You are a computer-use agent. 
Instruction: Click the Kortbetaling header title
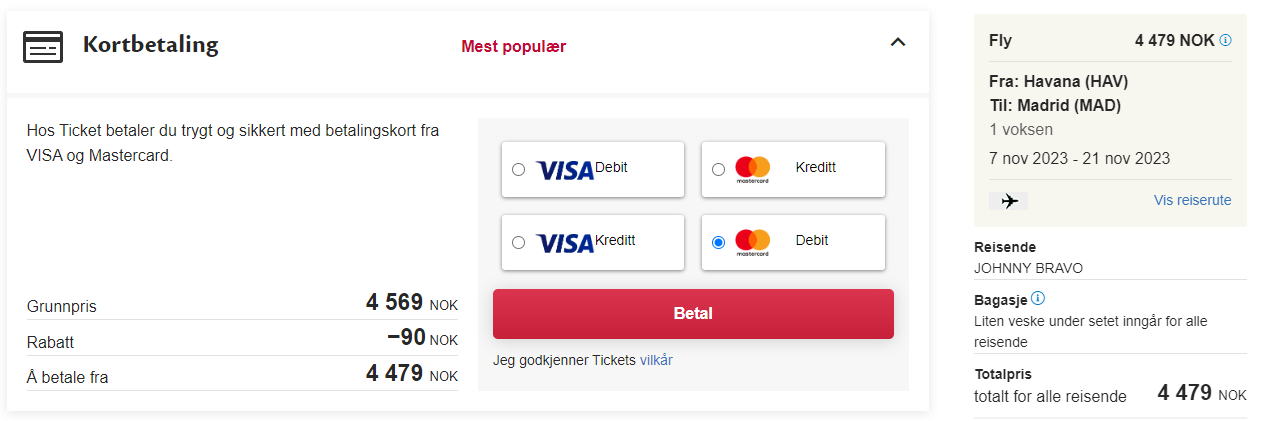pyautogui.click(x=150, y=45)
